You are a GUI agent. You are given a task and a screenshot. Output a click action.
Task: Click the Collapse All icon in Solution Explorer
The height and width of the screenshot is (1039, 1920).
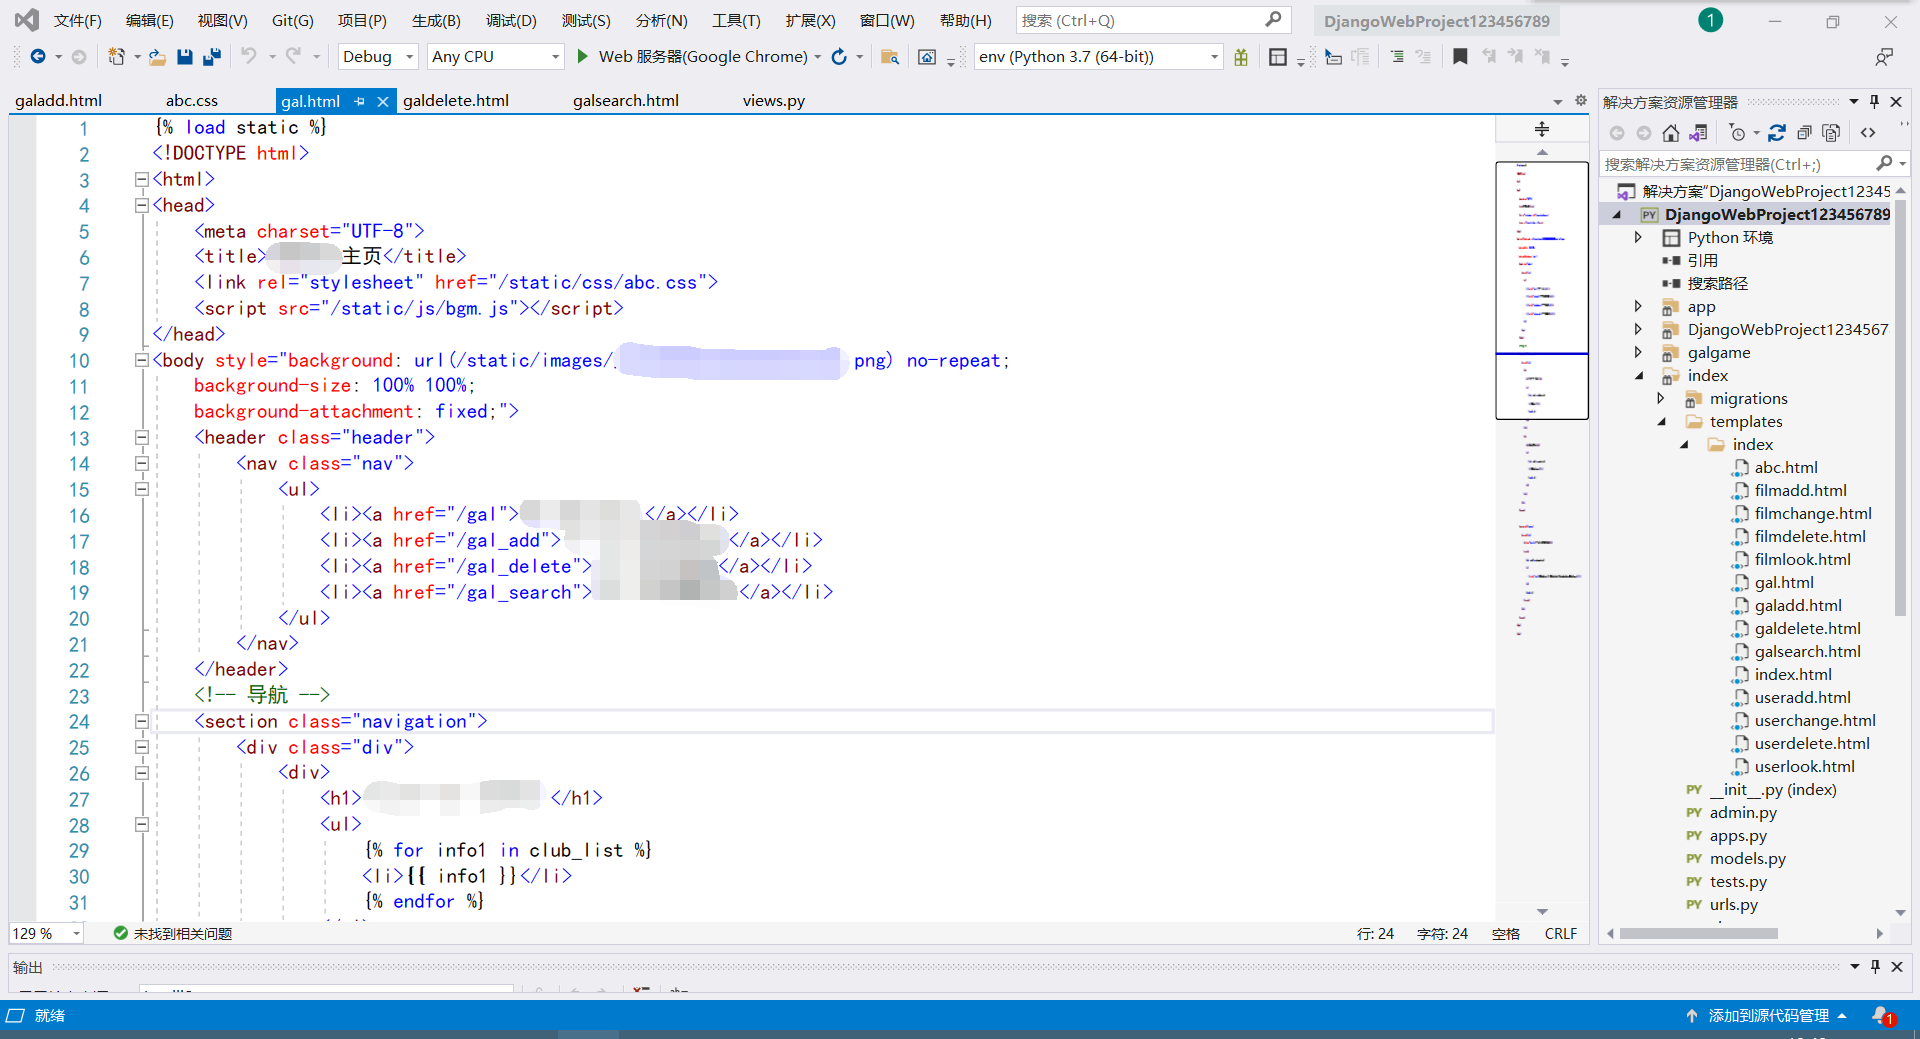(x=1804, y=133)
